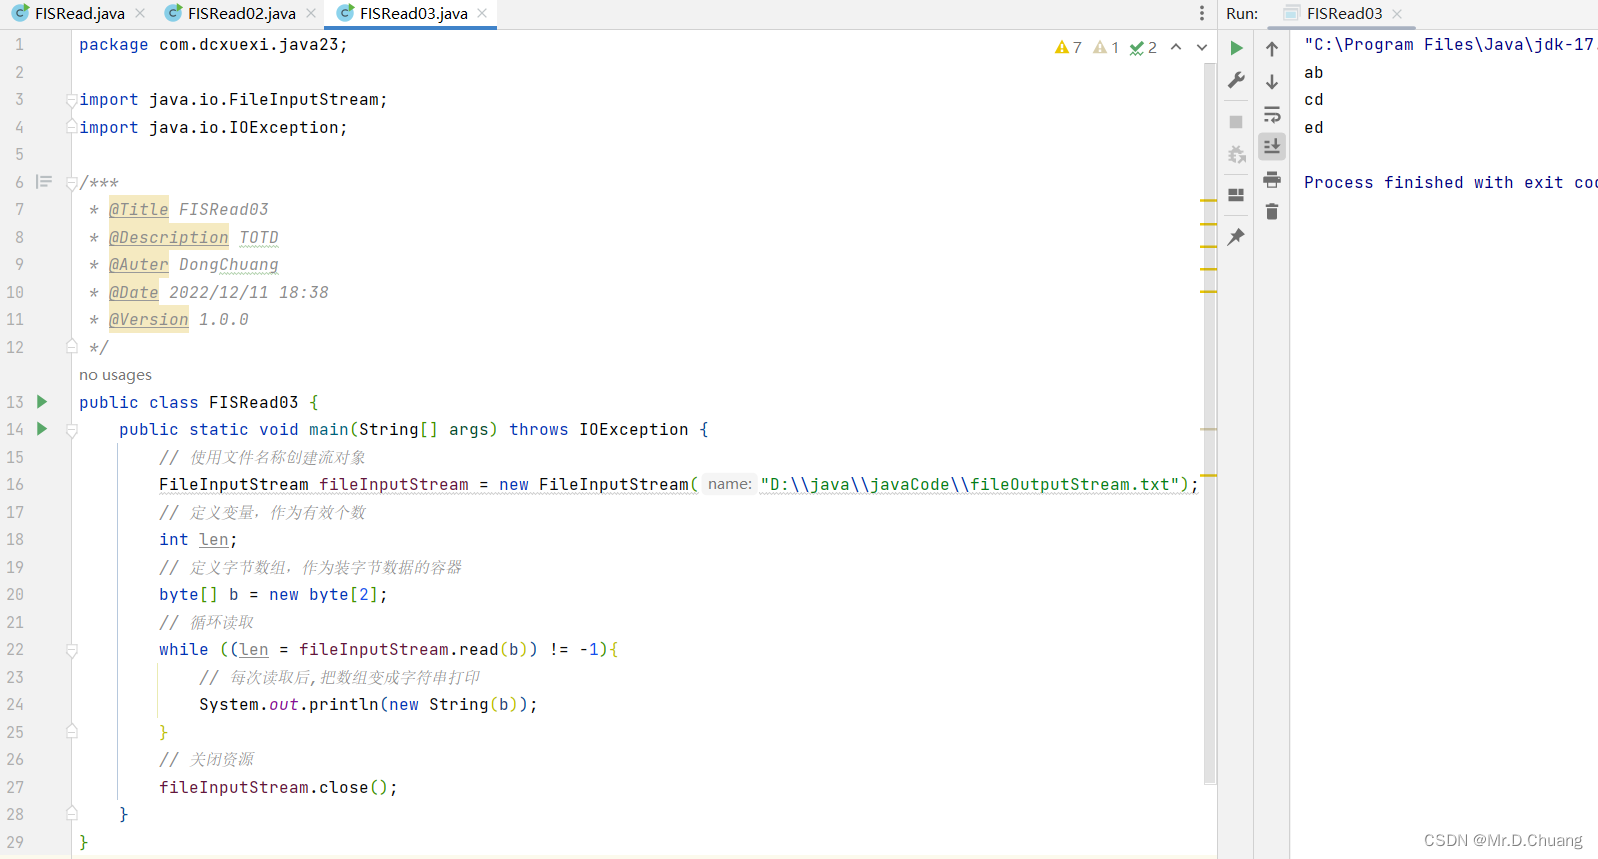1598x859 pixels.
Task: Toggle scroll to end of console
Action: 1272,146
